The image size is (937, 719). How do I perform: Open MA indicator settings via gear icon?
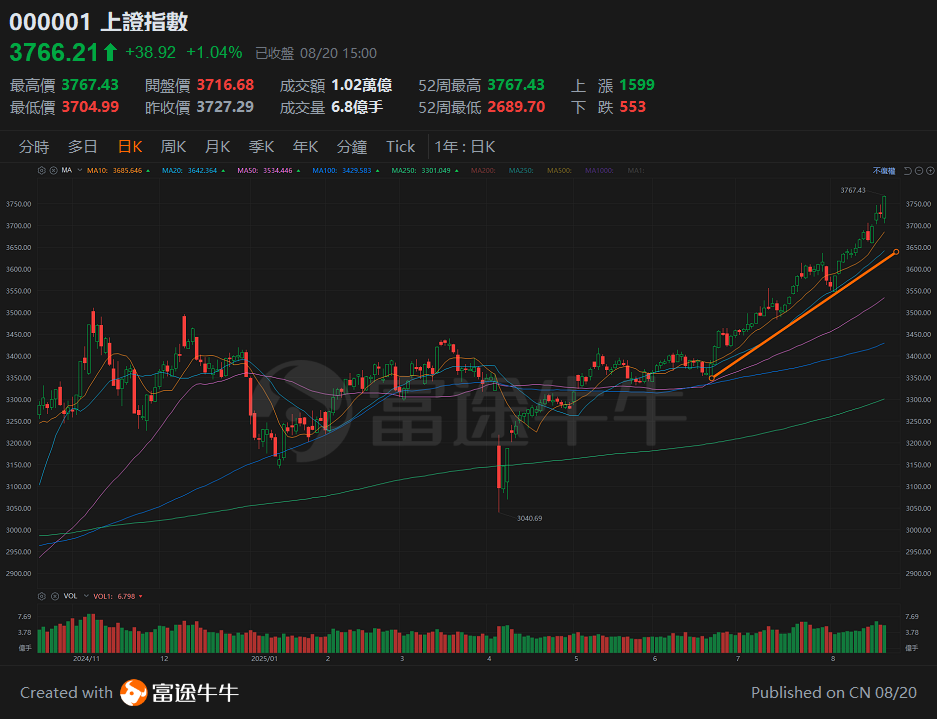coord(41,170)
